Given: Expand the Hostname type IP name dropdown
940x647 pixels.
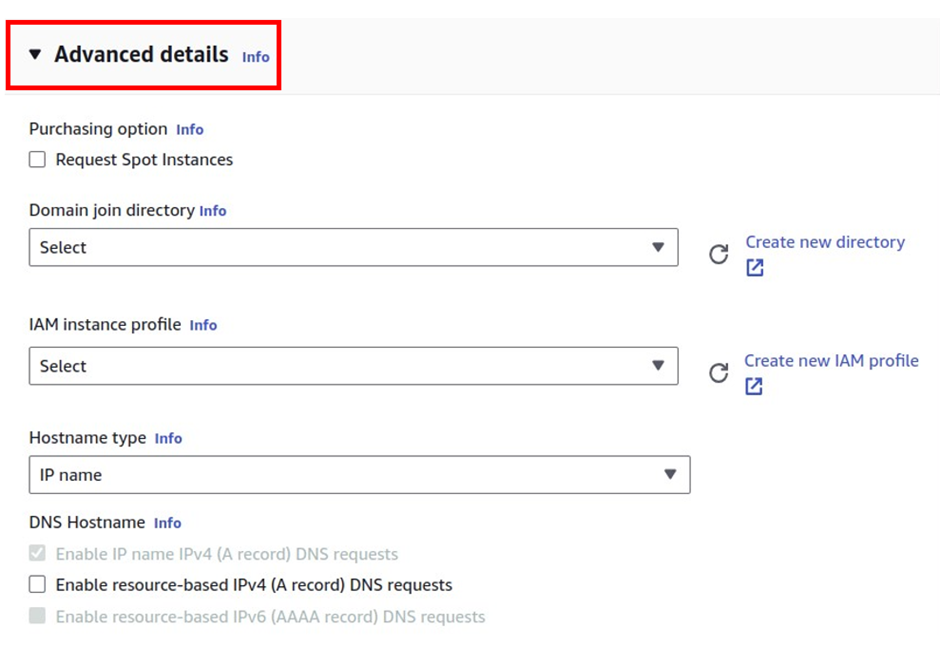Looking at the screenshot, I should pos(360,475).
